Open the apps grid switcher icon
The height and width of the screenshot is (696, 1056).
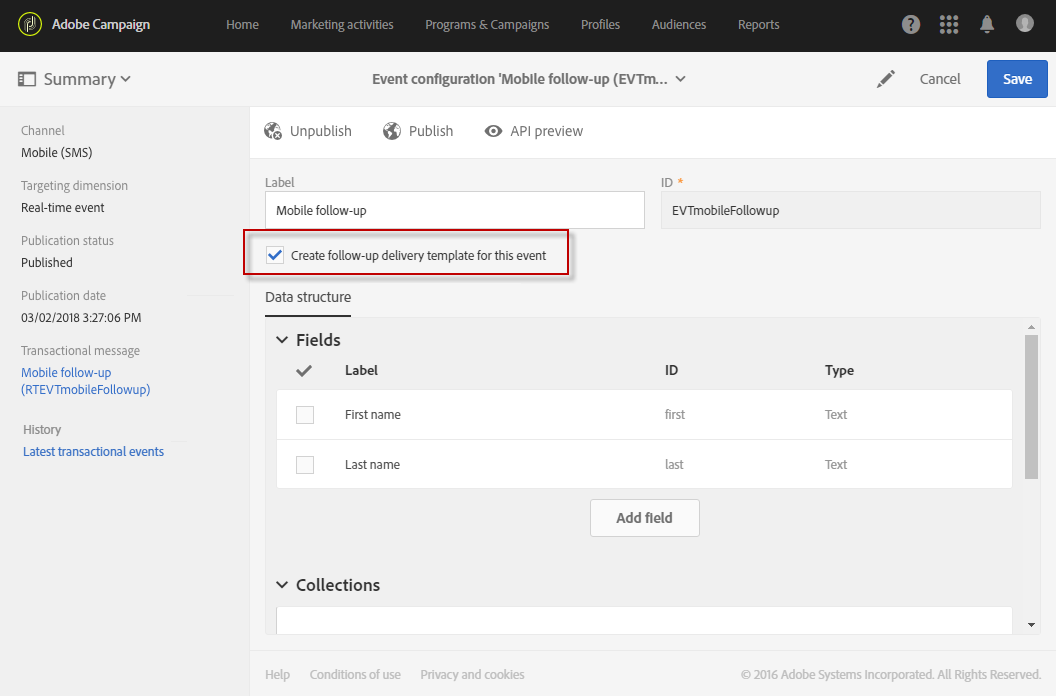click(949, 25)
